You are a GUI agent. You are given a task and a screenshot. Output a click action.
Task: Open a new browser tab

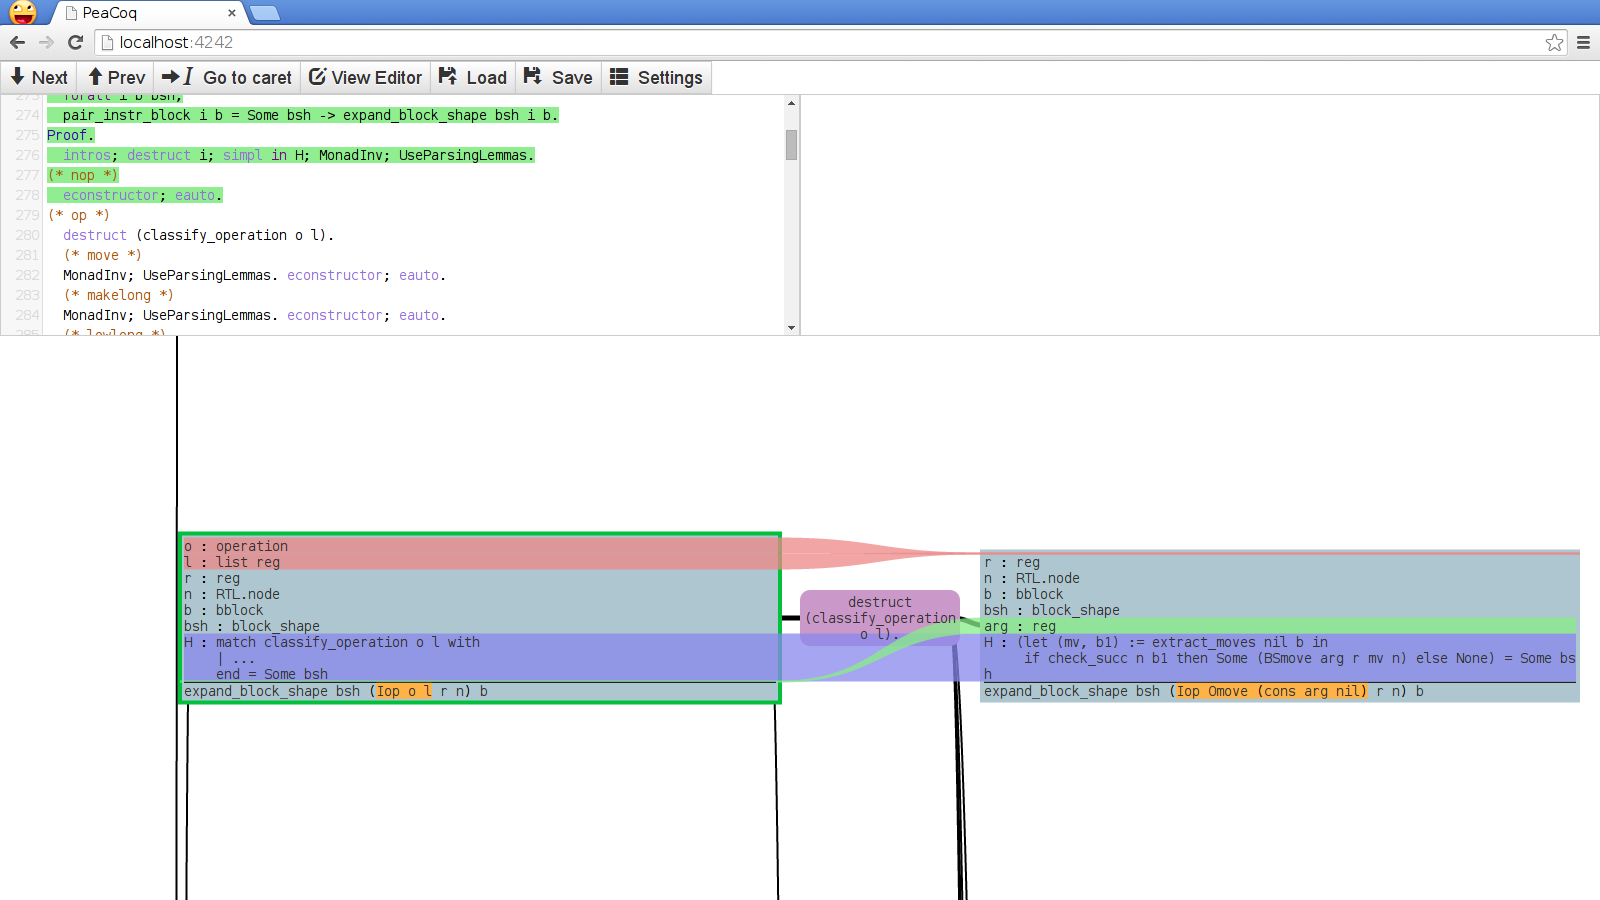coord(264,13)
